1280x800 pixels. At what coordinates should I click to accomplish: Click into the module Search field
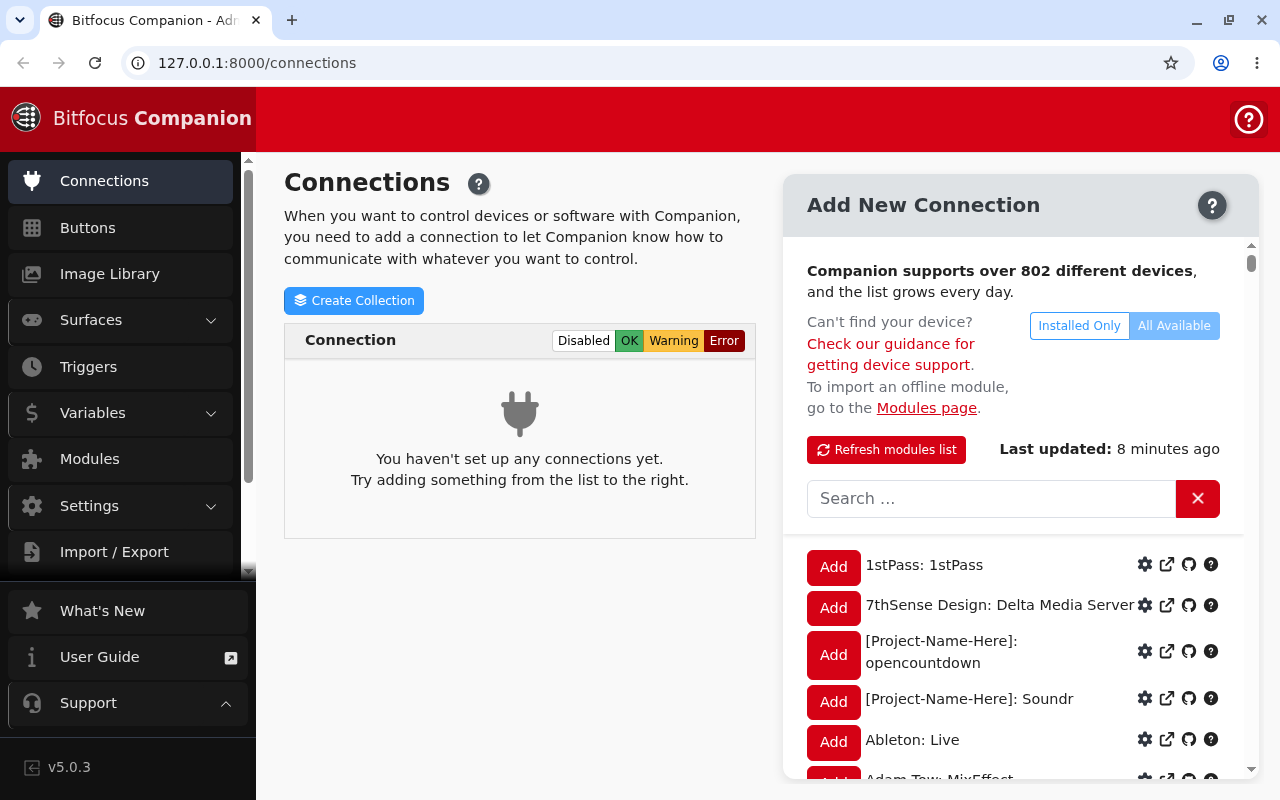[991, 499]
